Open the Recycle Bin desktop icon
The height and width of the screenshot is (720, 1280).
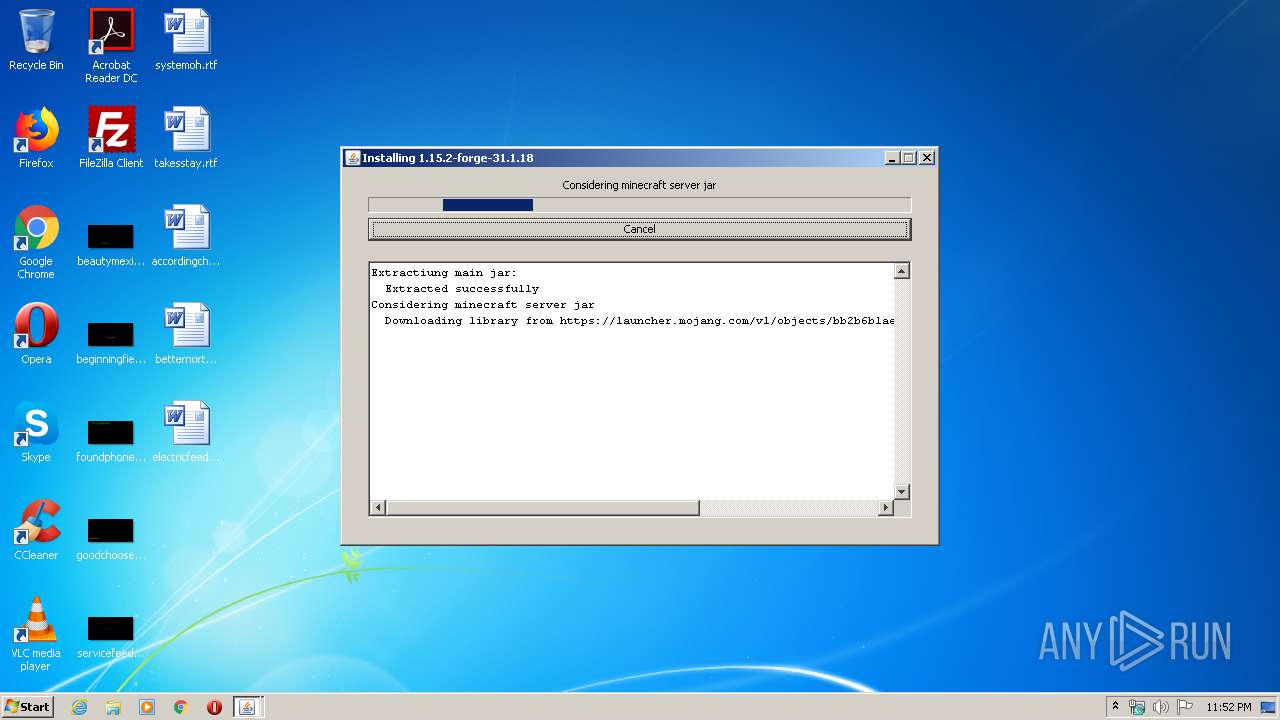[x=36, y=40]
